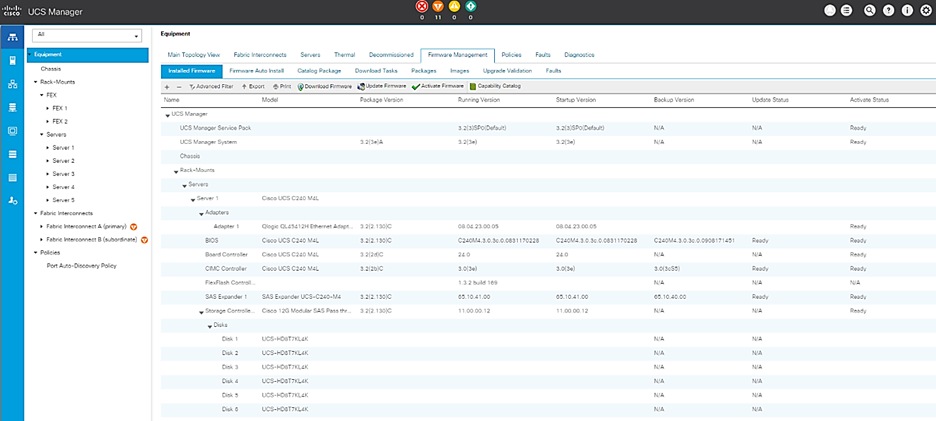Click the warnings teal icon

(x=470, y=7)
